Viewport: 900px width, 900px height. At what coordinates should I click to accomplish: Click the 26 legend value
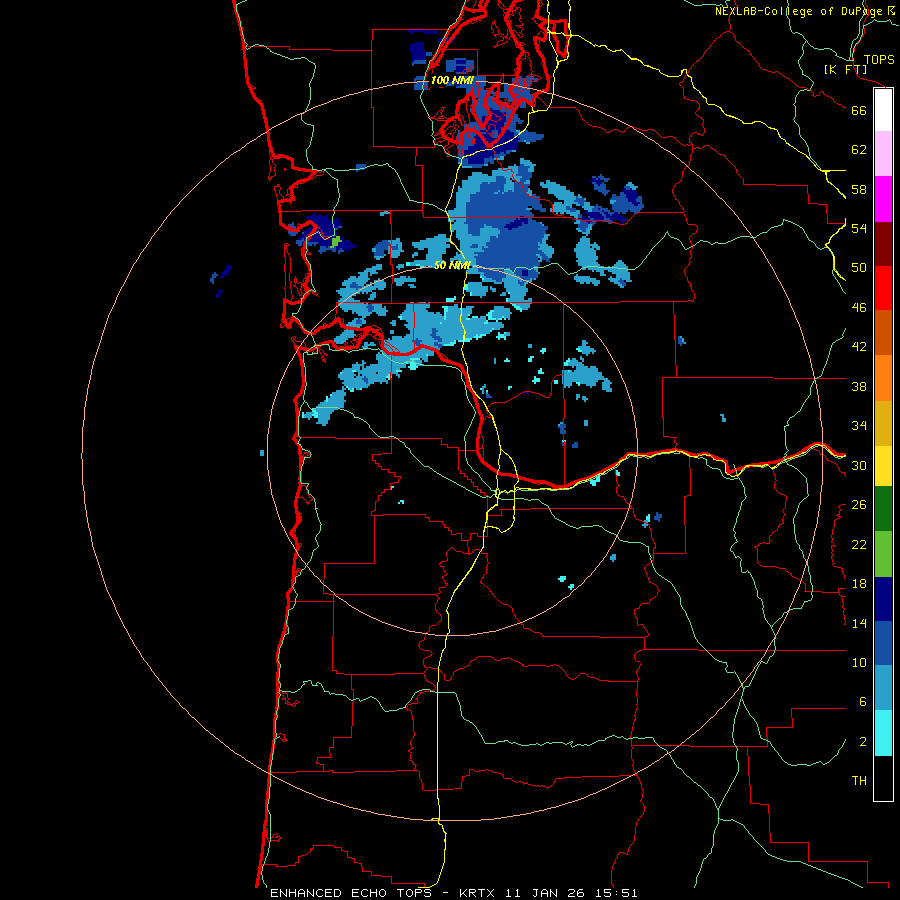(x=859, y=505)
